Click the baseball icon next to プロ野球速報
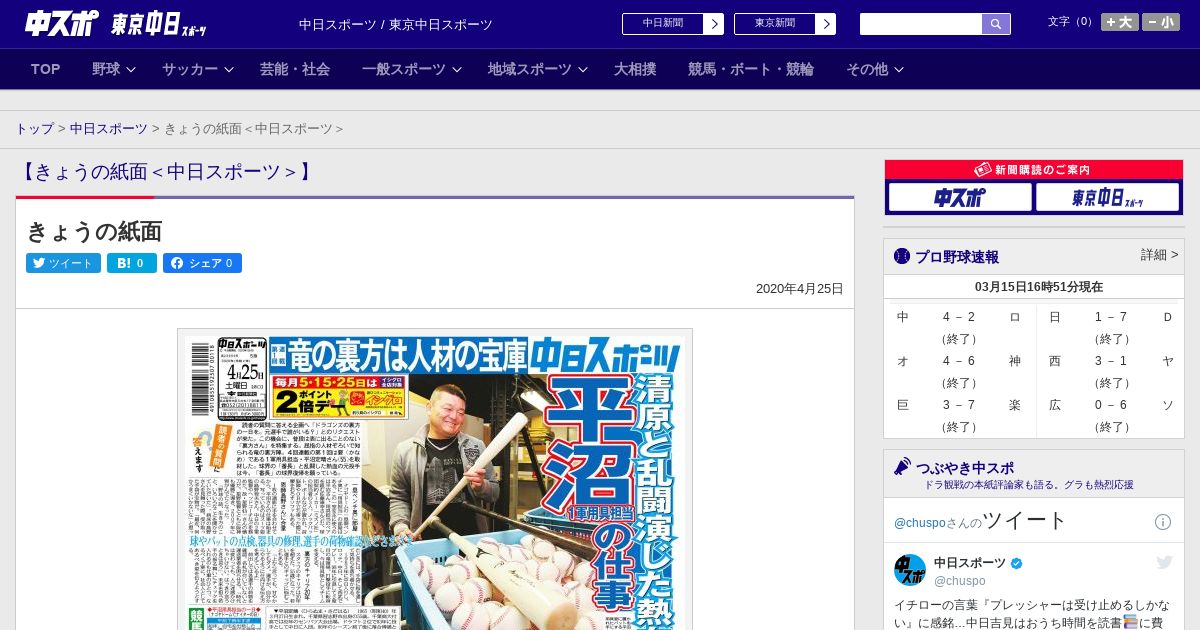Image resolution: width=1200 pixels, height=630 pixels. click(x=902, y=256)
